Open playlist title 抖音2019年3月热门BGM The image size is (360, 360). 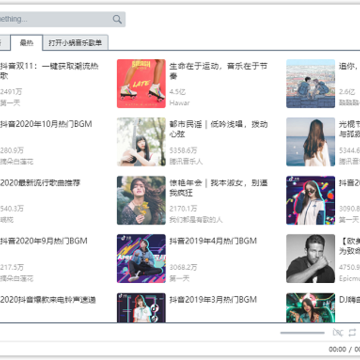click(x=213, y=300)
